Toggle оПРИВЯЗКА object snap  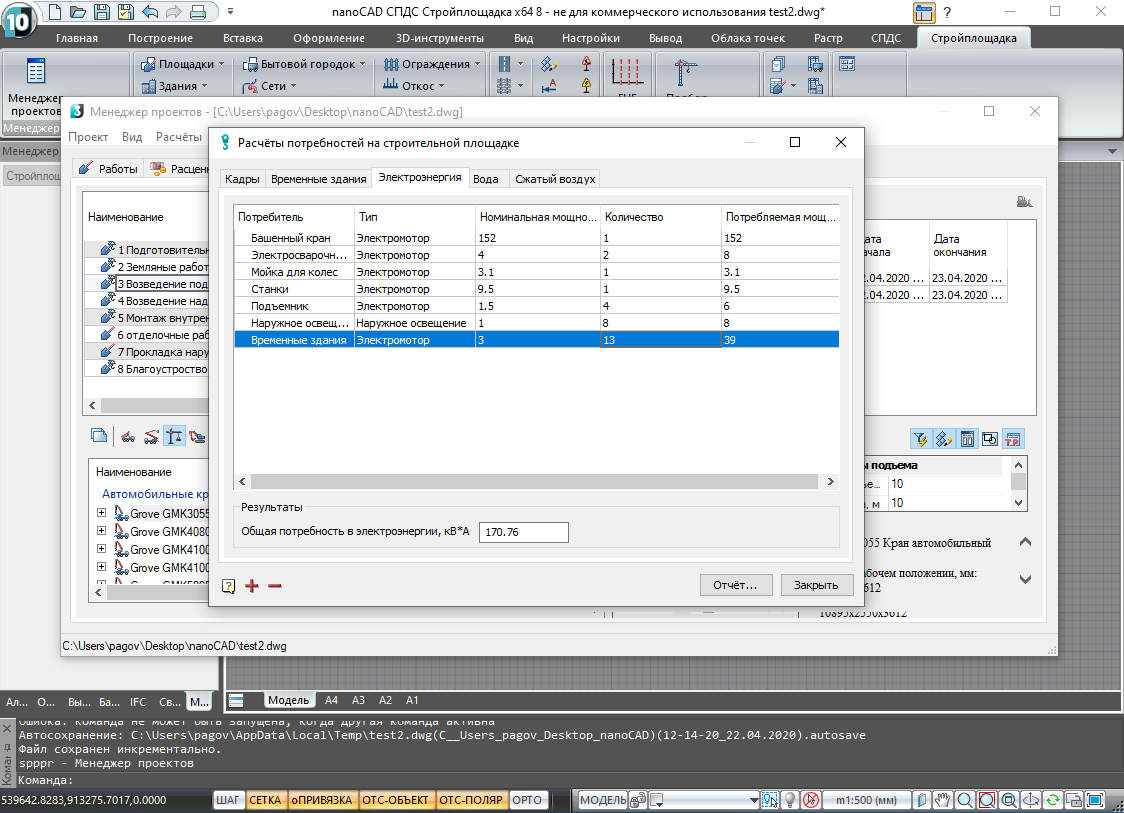[x=322, y=800]
